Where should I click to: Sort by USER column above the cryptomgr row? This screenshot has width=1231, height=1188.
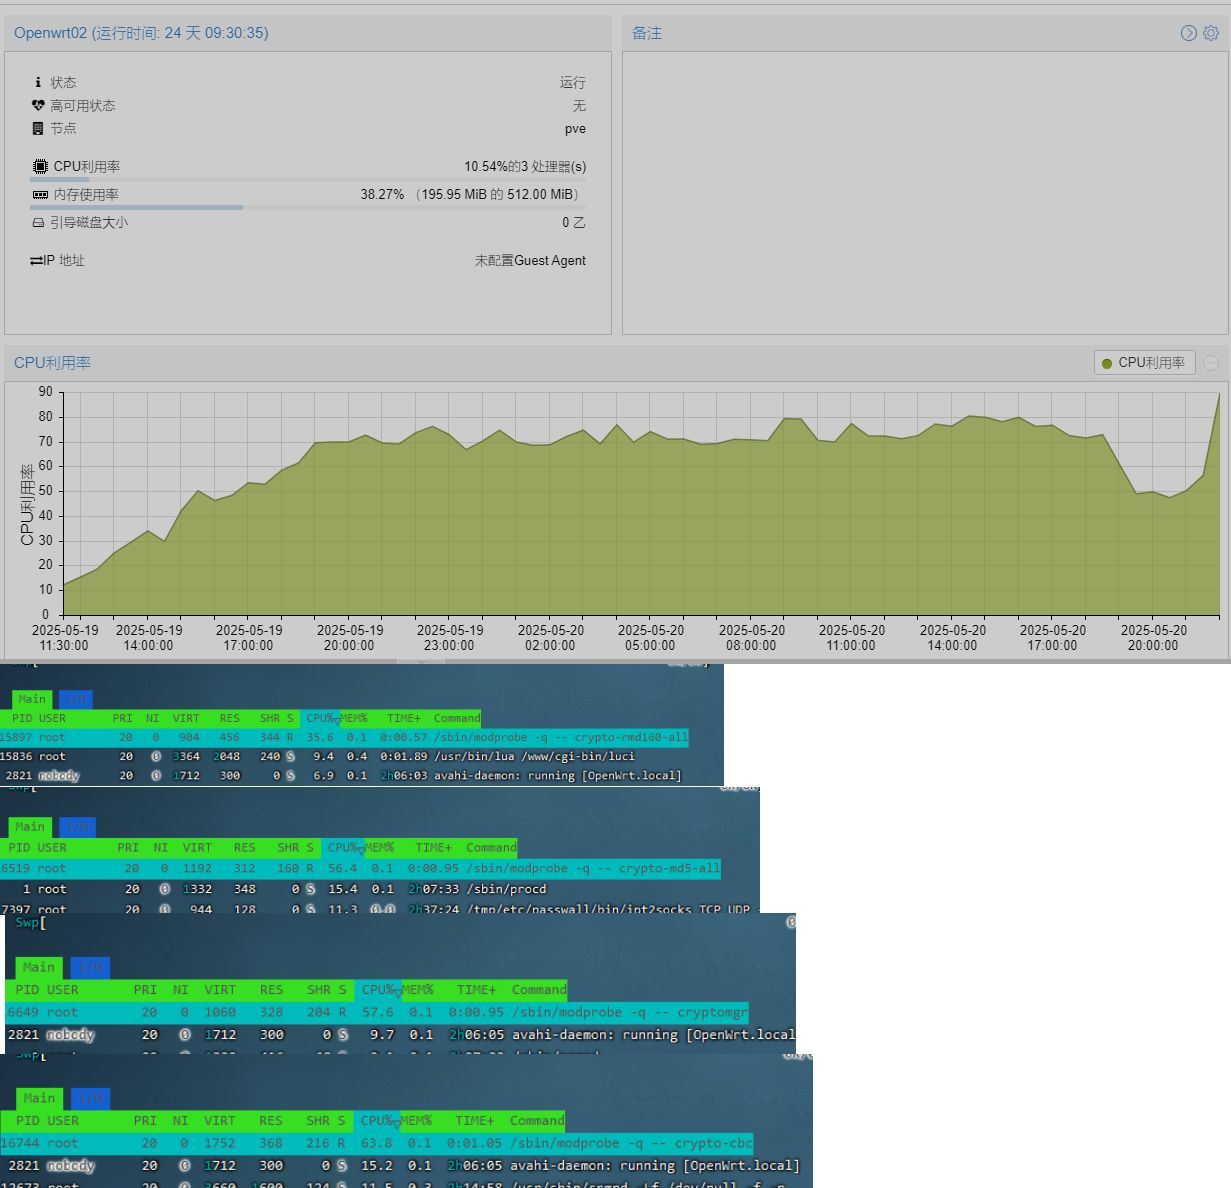click(x=62, y=990)
